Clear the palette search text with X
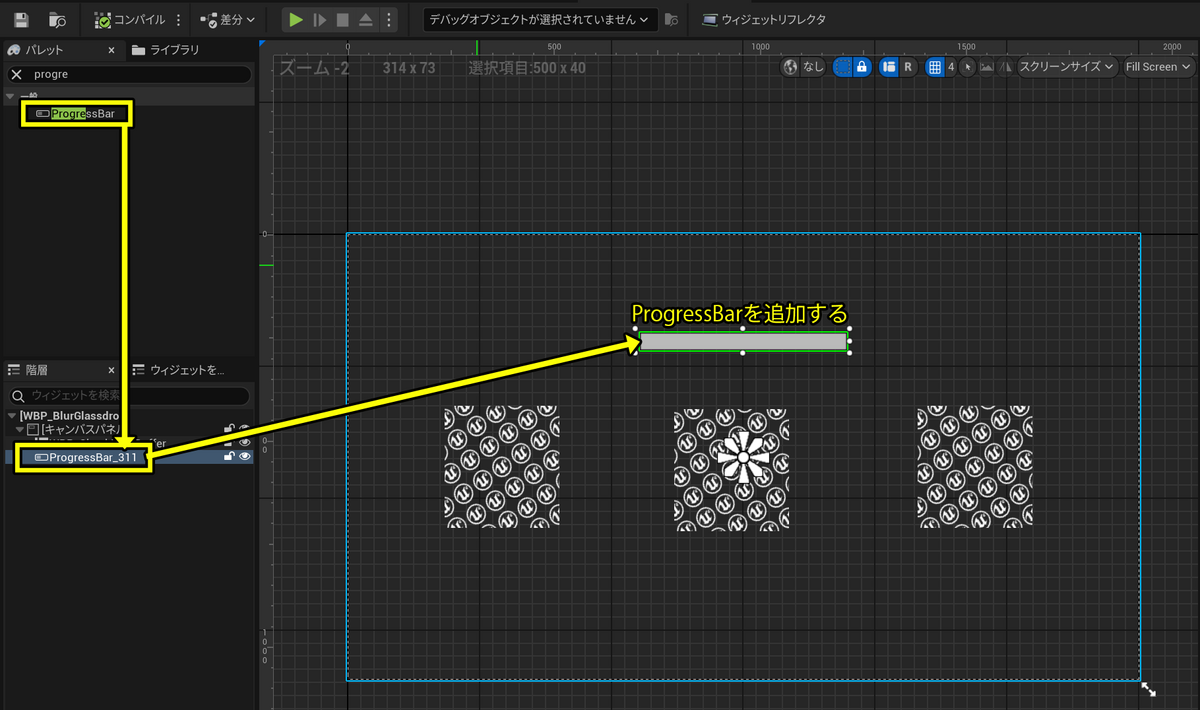Viewport: 1200px width, 710px height. (16, 74)
